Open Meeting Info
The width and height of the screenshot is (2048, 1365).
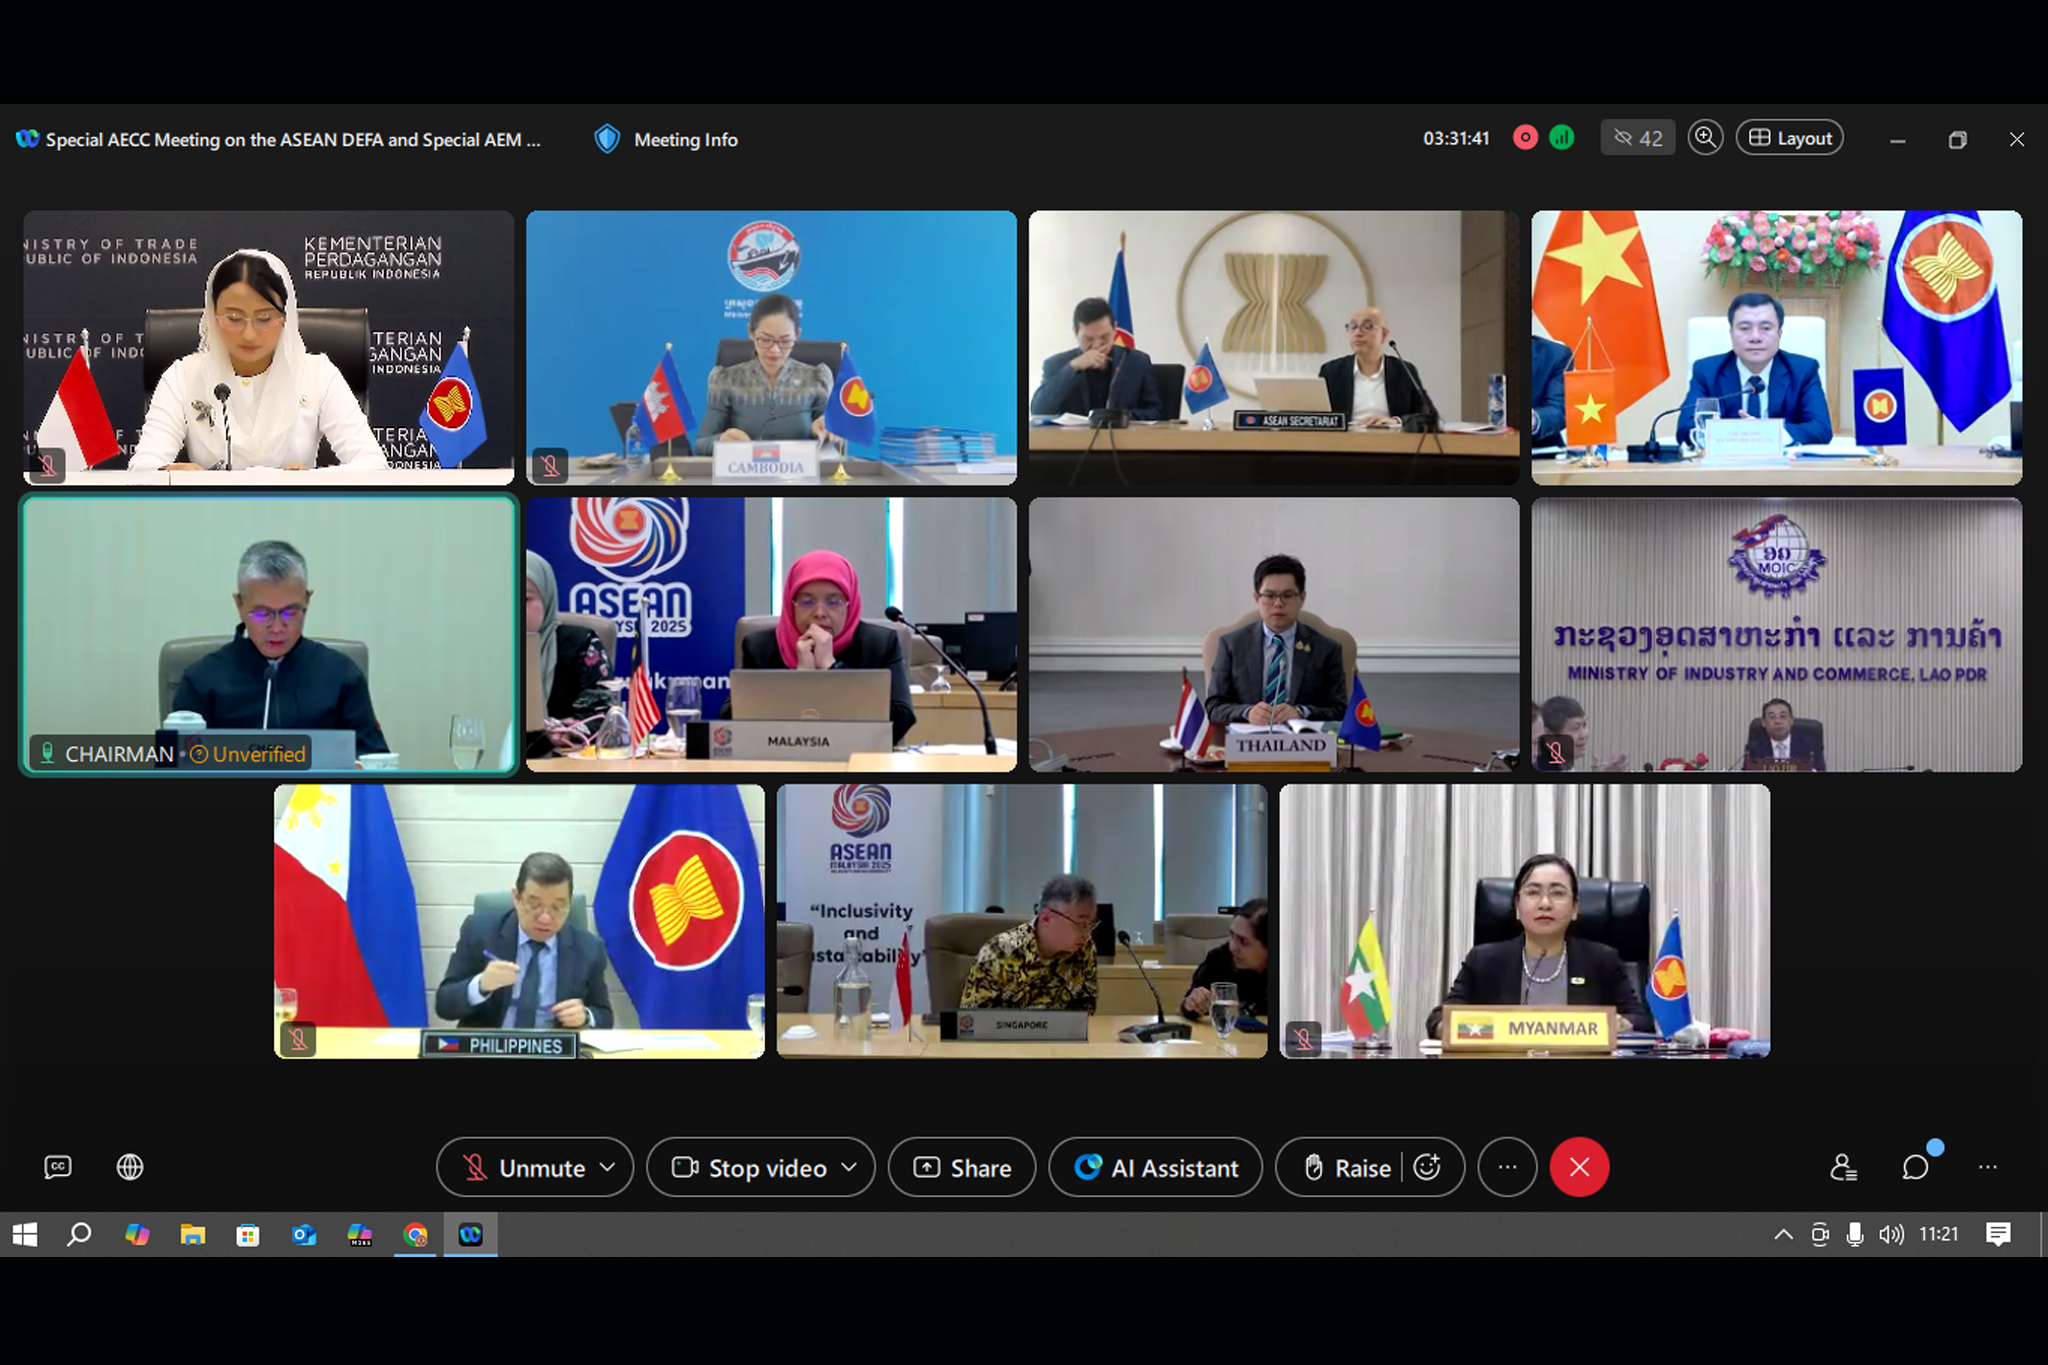click(x=665, y=139)
